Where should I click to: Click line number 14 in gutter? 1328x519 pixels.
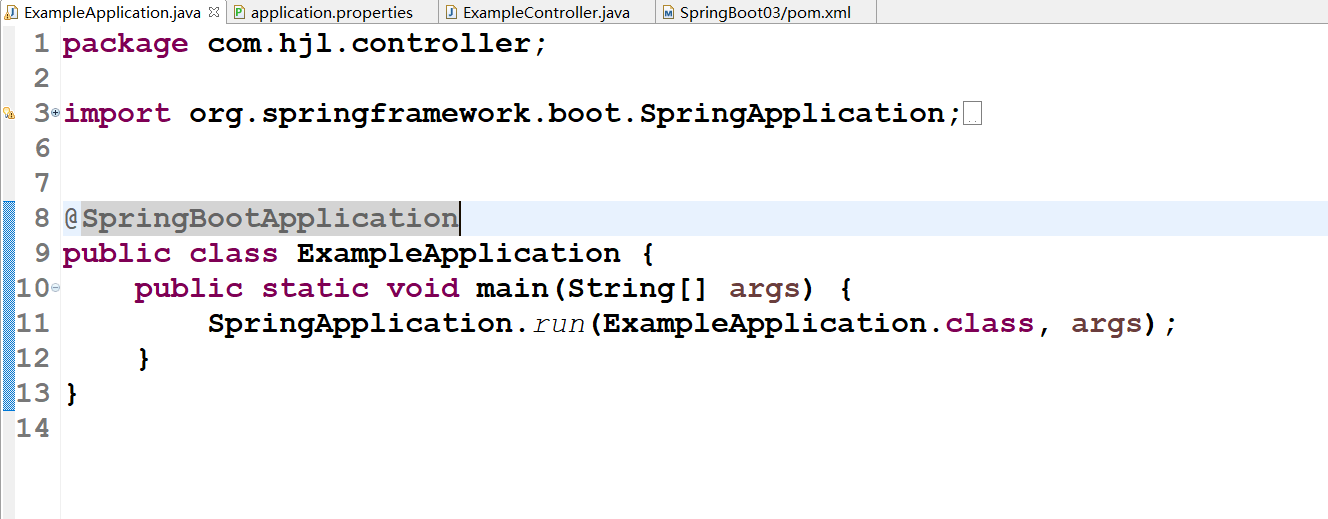[x=32, y=428]
